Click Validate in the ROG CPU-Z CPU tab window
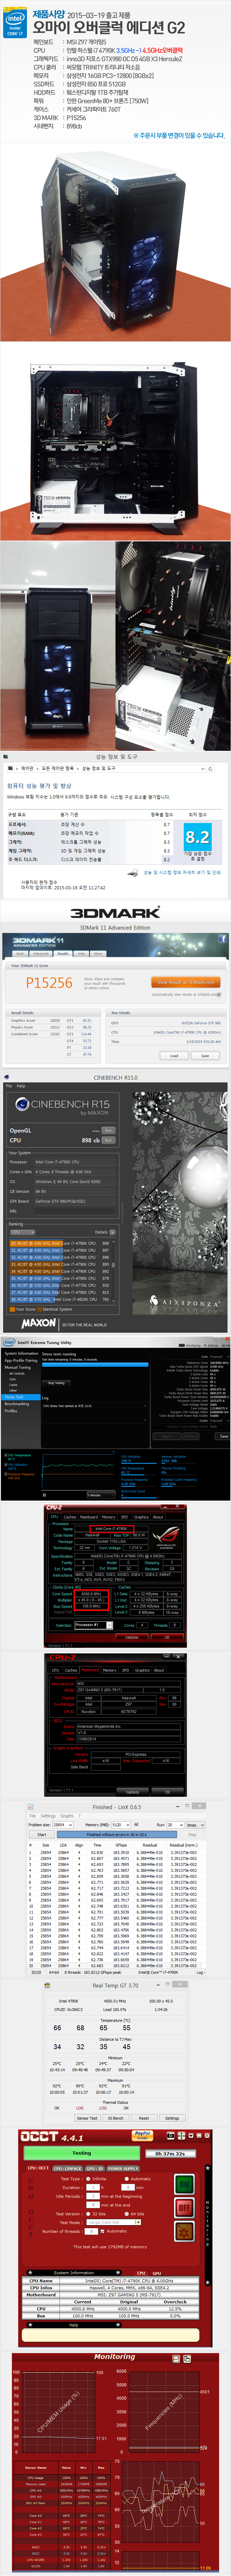Viewport: 231px width, 2576px height. (x=132, y=1637)
